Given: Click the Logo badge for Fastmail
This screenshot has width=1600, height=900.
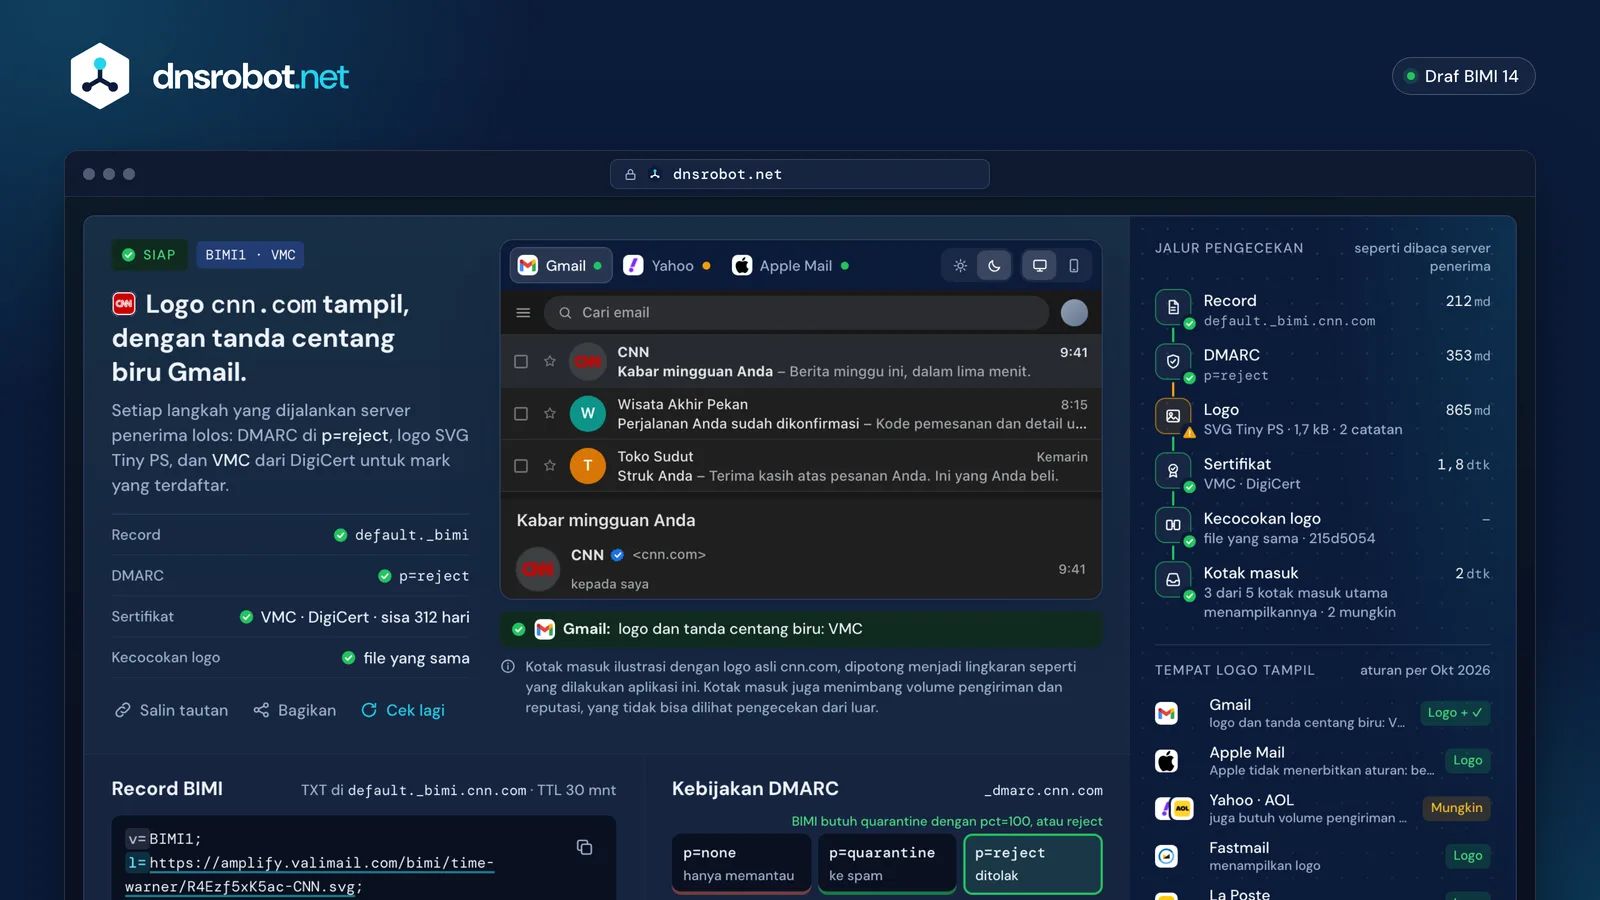Looking at the screenshot, I should [1467, 856].
